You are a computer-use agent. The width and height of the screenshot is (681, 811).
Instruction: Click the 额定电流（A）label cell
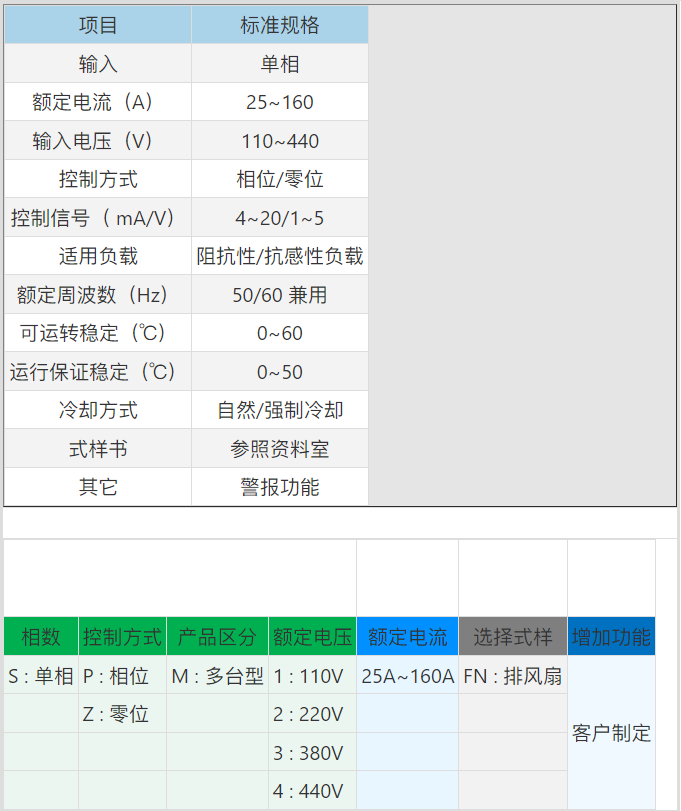[x=98, y=102]
